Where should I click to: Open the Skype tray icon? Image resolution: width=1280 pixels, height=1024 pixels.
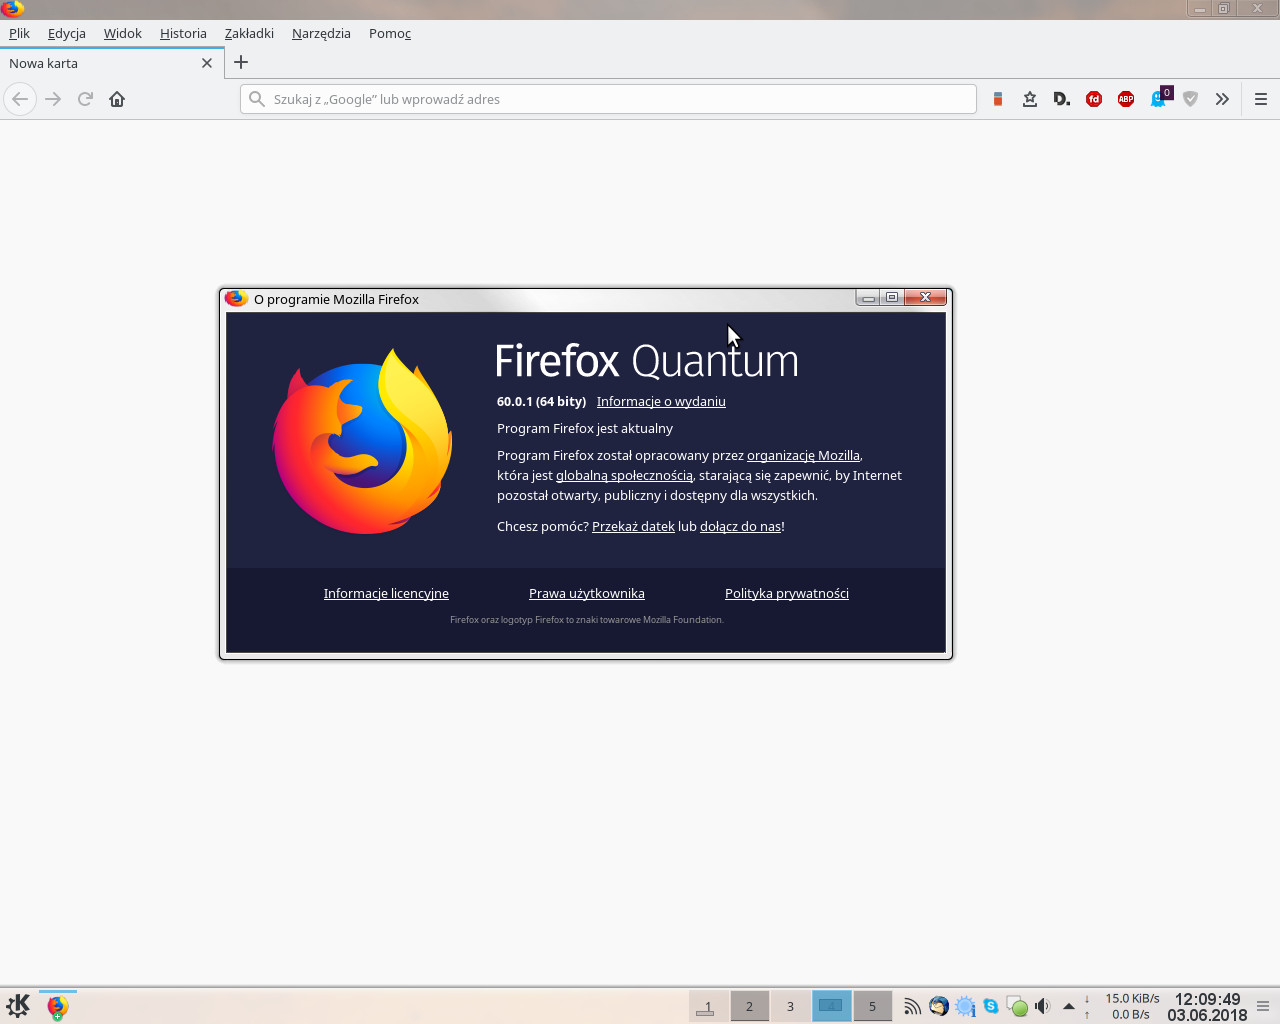(x=991, y=1006)
